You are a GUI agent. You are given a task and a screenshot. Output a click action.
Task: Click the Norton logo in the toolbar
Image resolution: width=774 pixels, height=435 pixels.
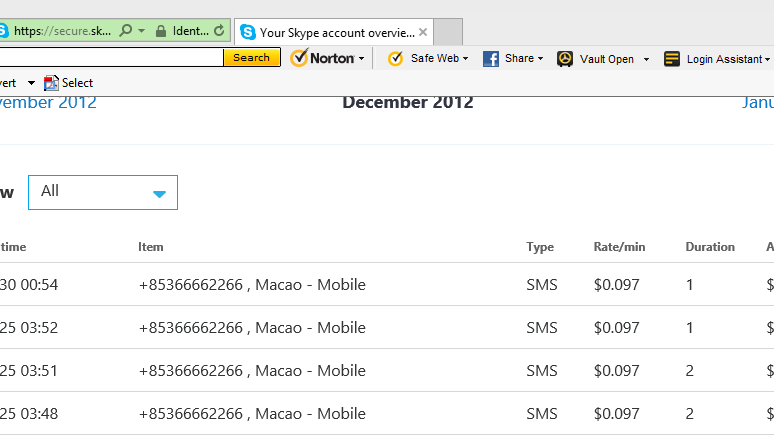point(322,58)
